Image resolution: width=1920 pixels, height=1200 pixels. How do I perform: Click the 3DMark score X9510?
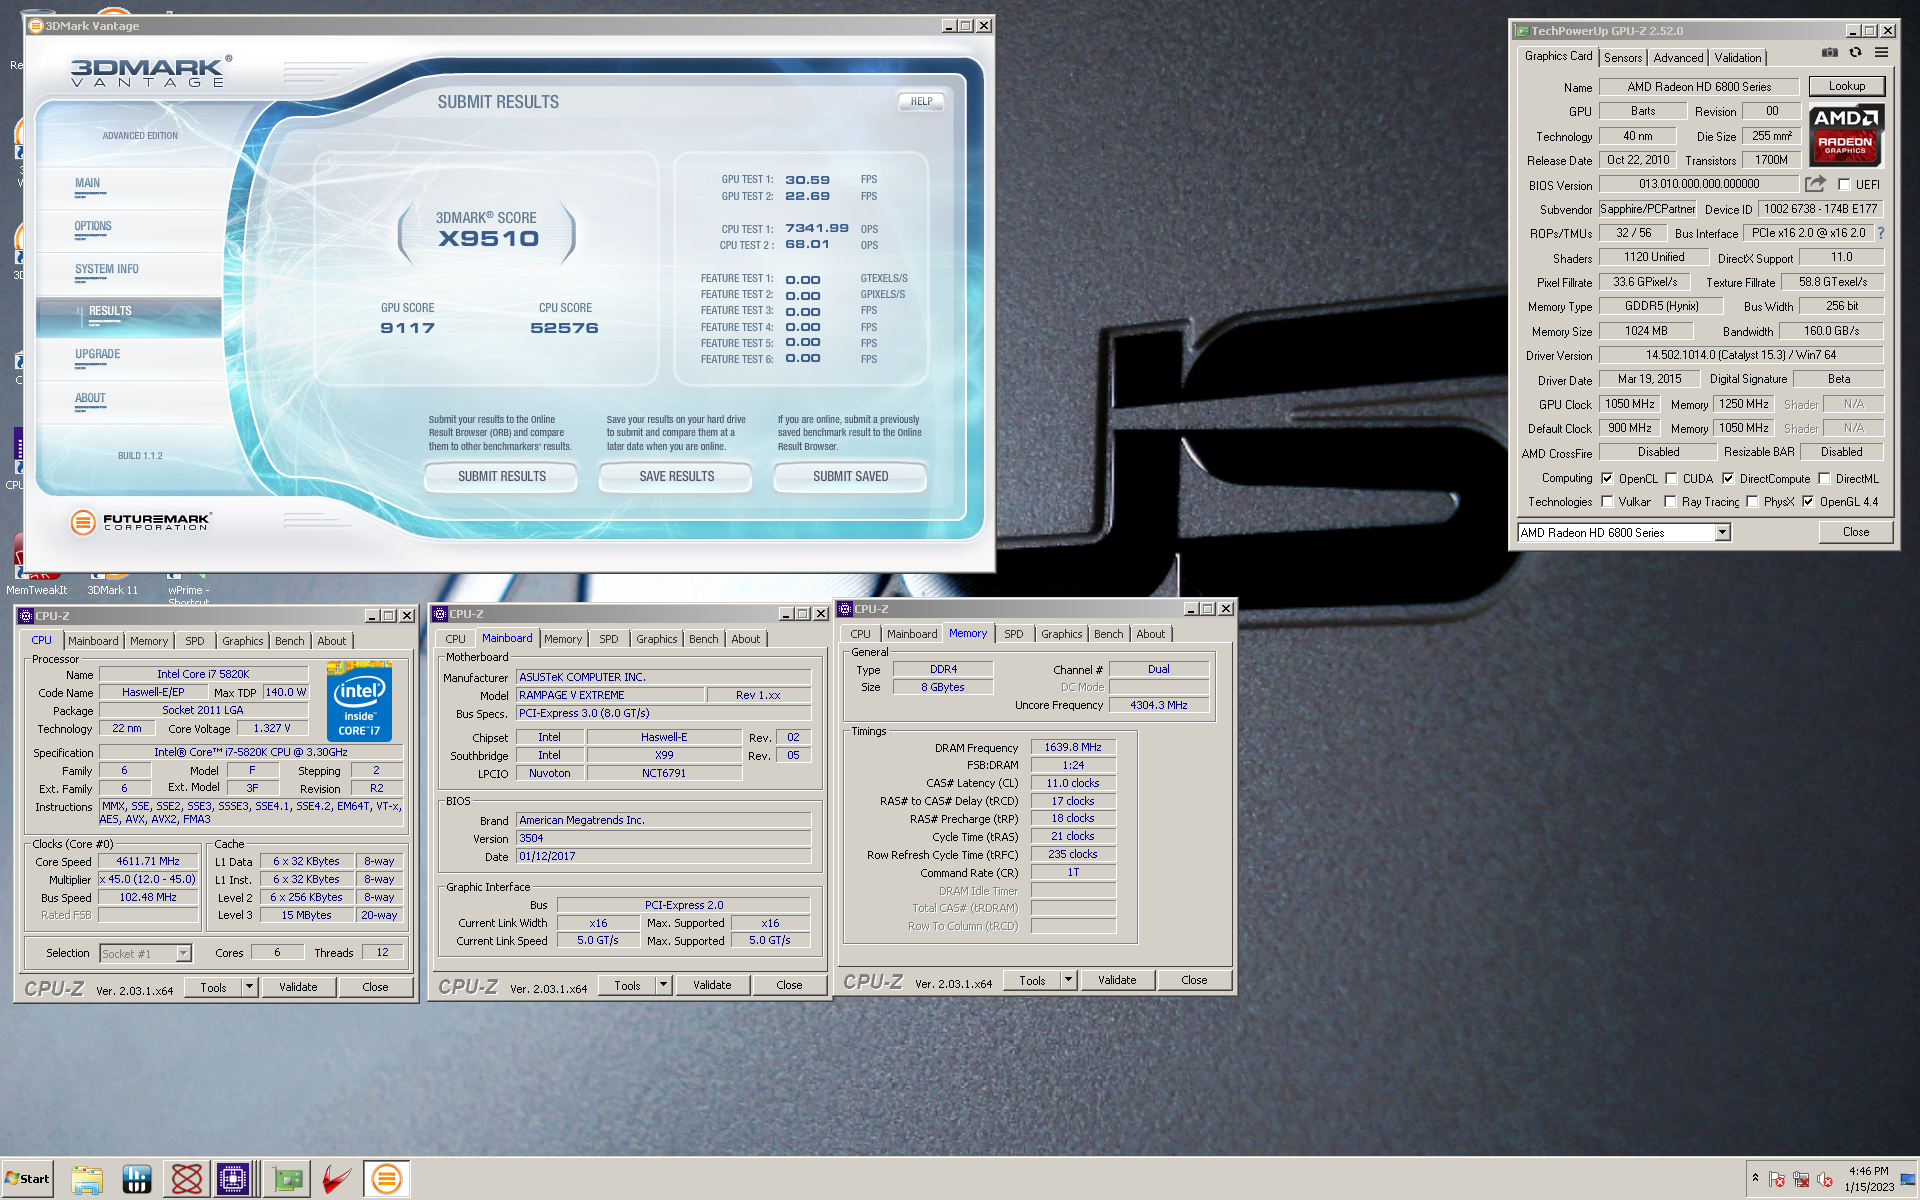(488, 238)
